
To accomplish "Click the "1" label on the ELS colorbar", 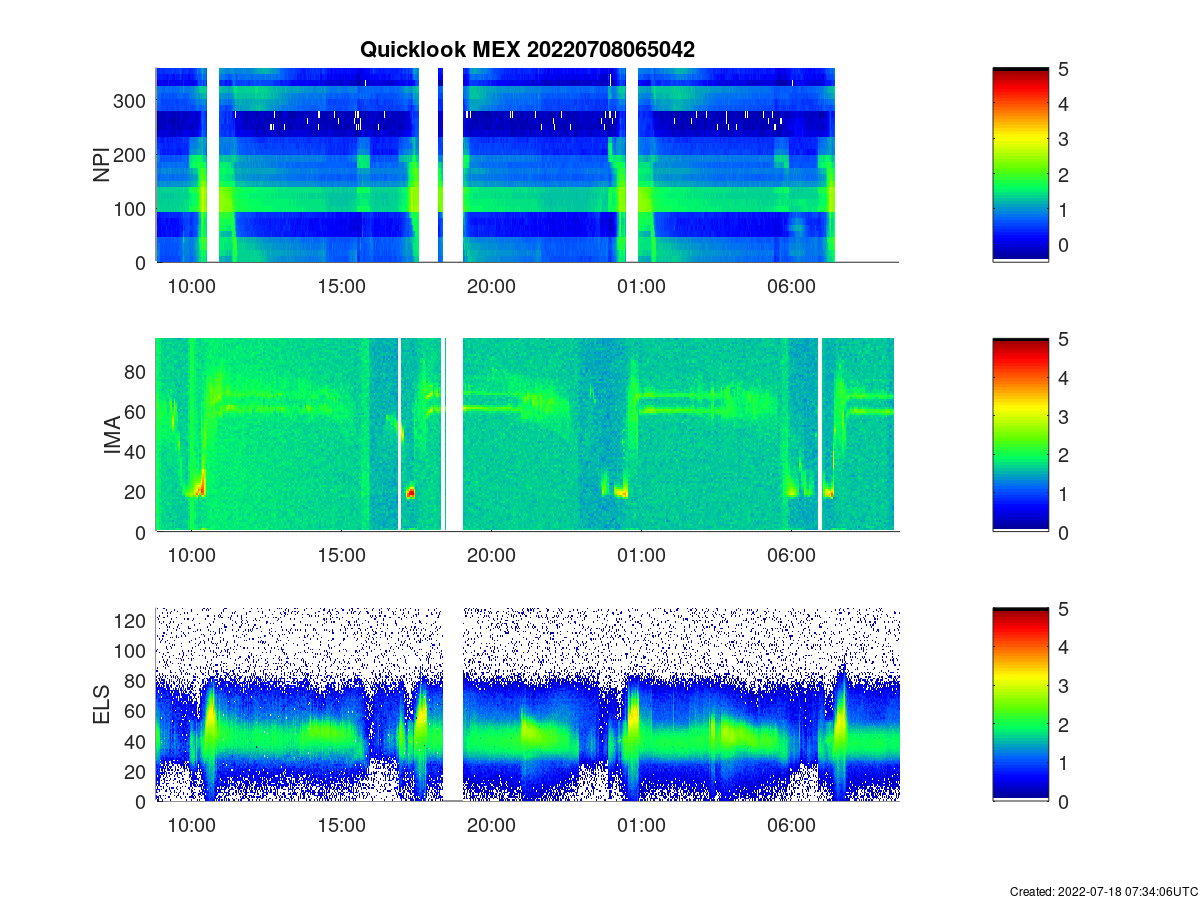I will tap(1064, 763).
